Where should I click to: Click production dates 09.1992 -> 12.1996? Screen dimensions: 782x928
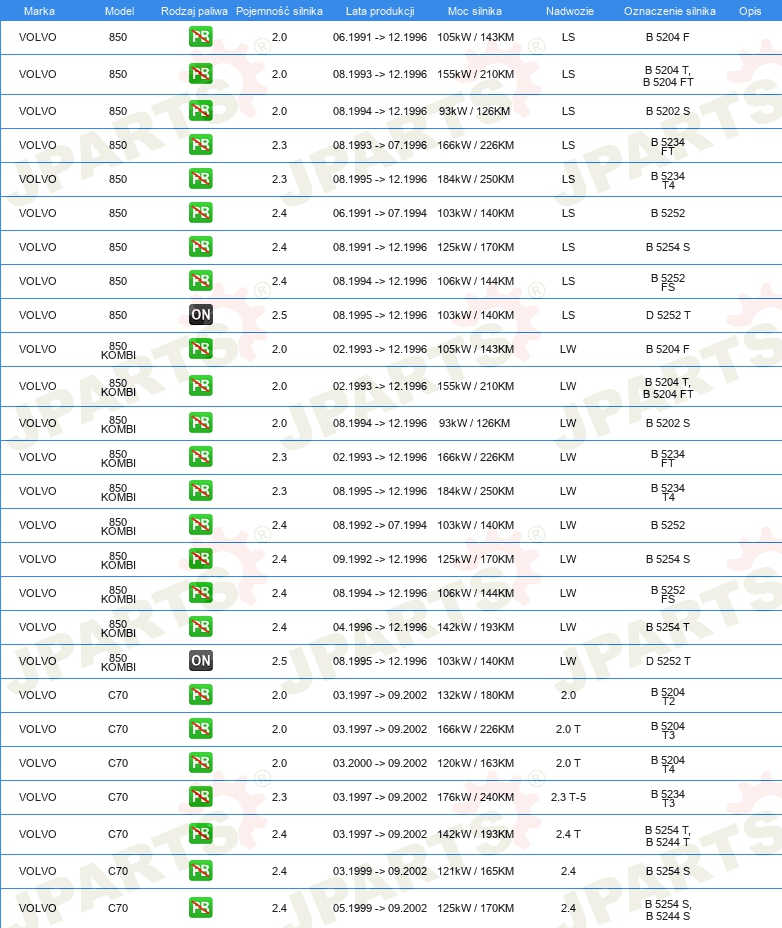point(379,559)
